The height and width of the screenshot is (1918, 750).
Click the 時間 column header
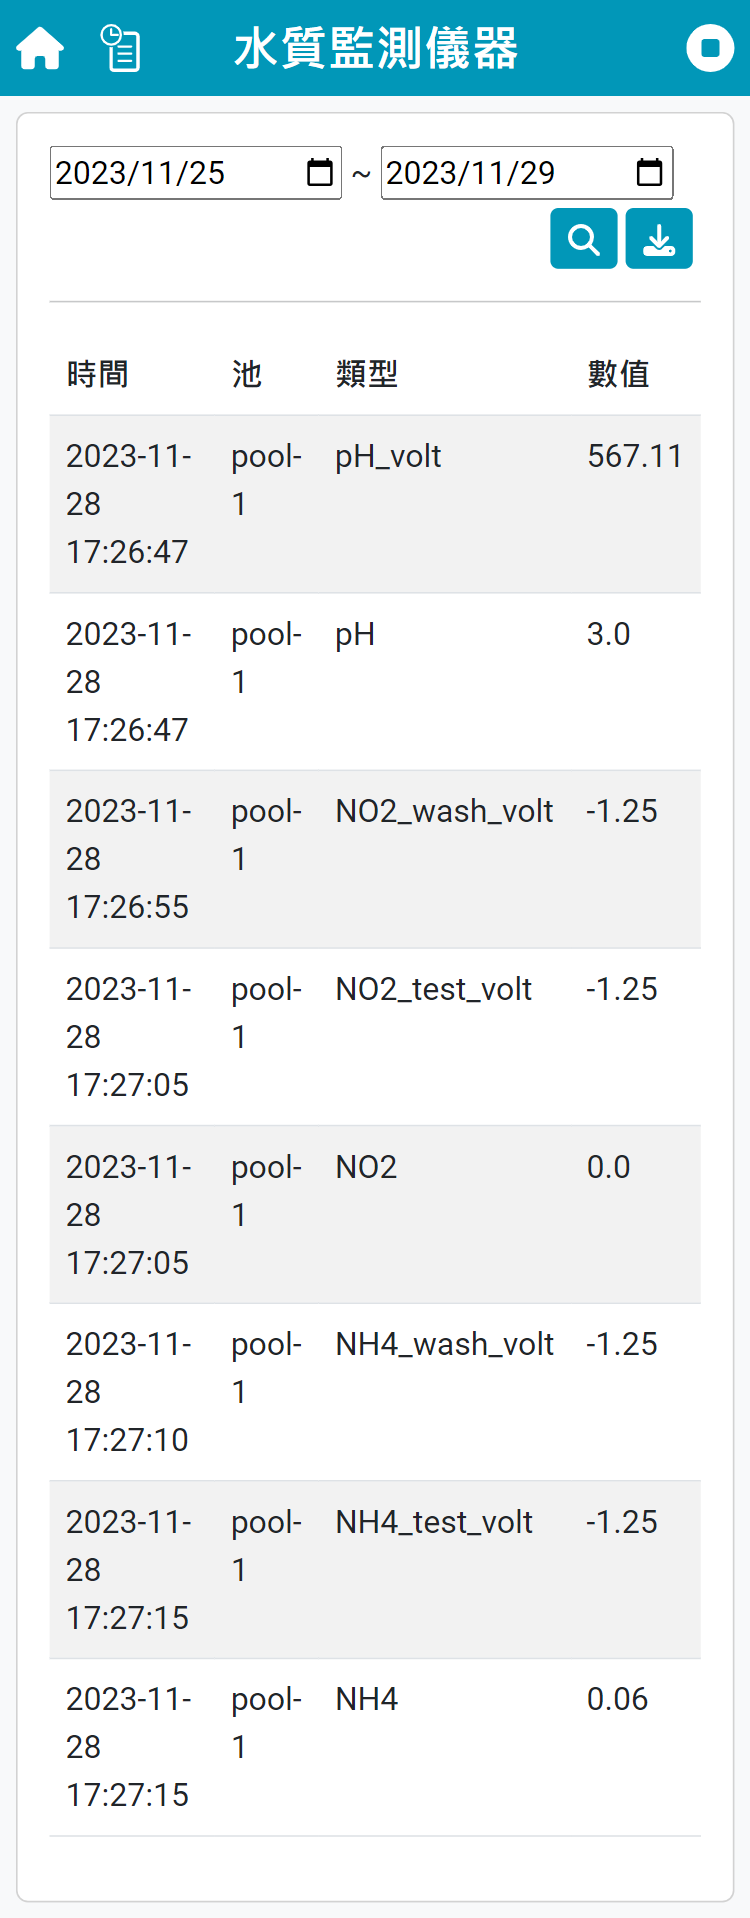(98, 374)
